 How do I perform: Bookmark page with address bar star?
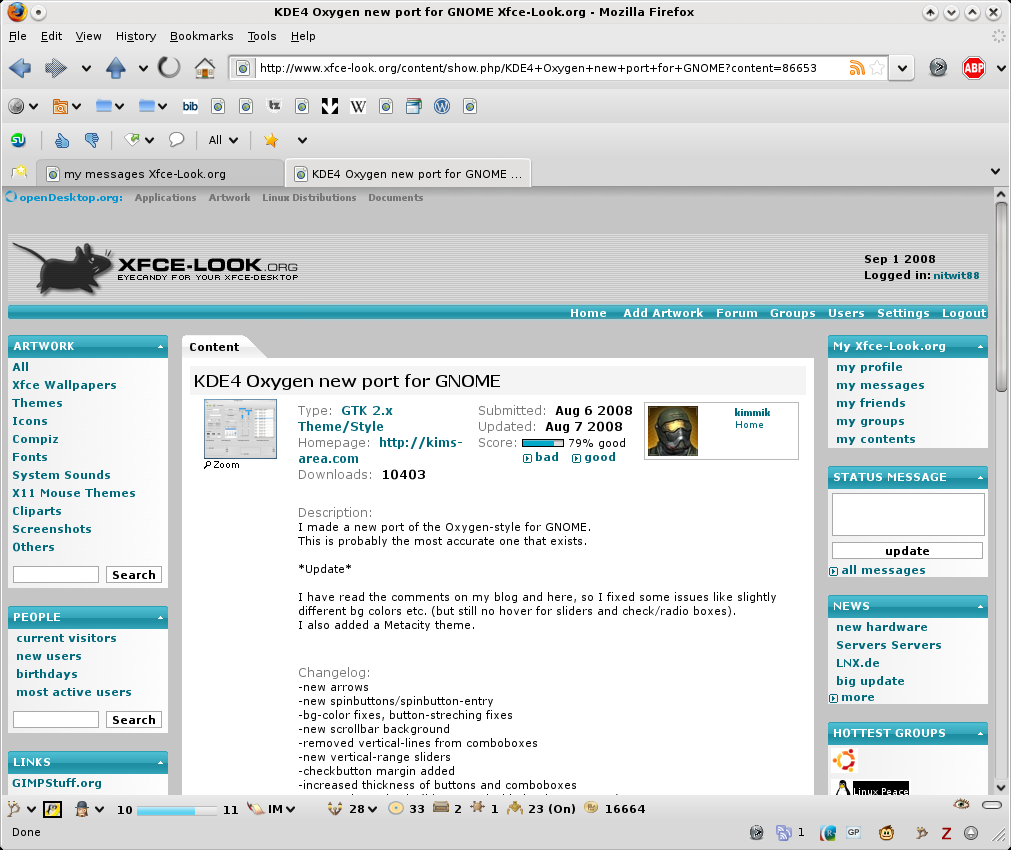(877, 68)
